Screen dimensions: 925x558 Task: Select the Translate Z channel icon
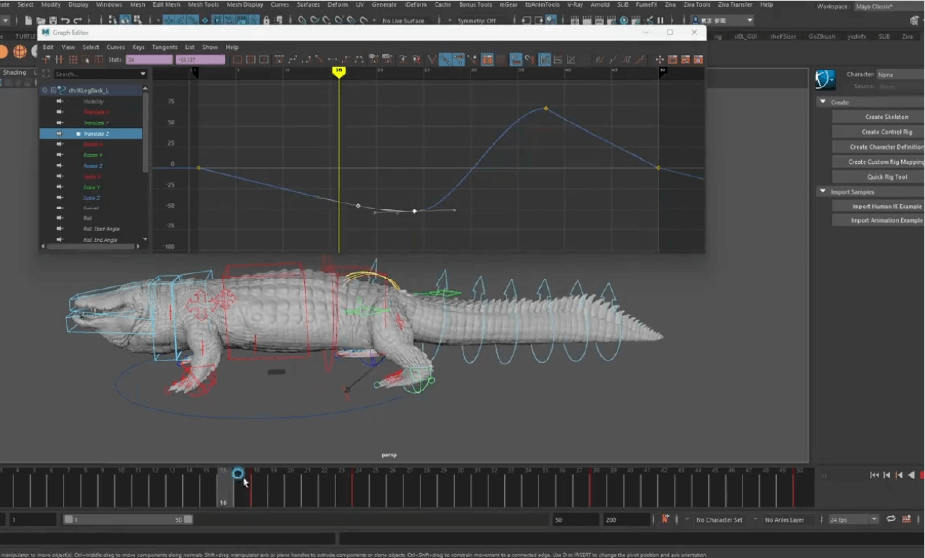click(x=60, y=133)
